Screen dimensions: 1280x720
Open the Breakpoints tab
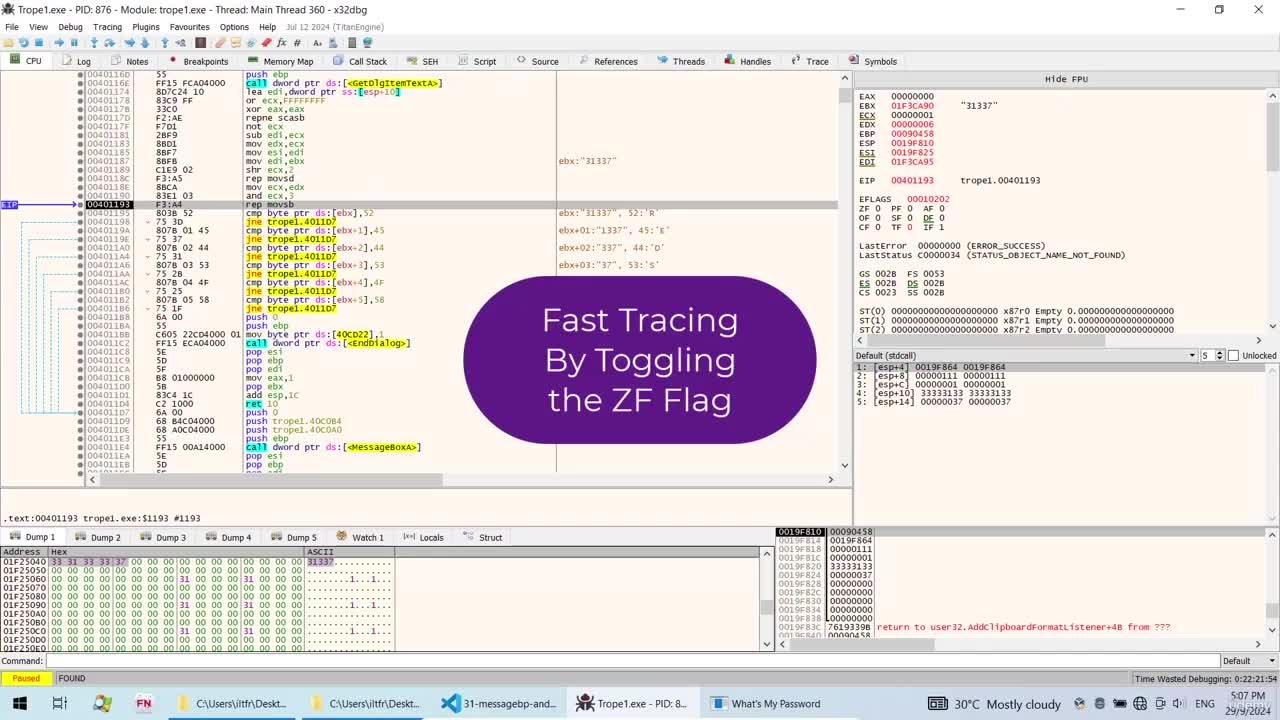[x=199, y=61]
